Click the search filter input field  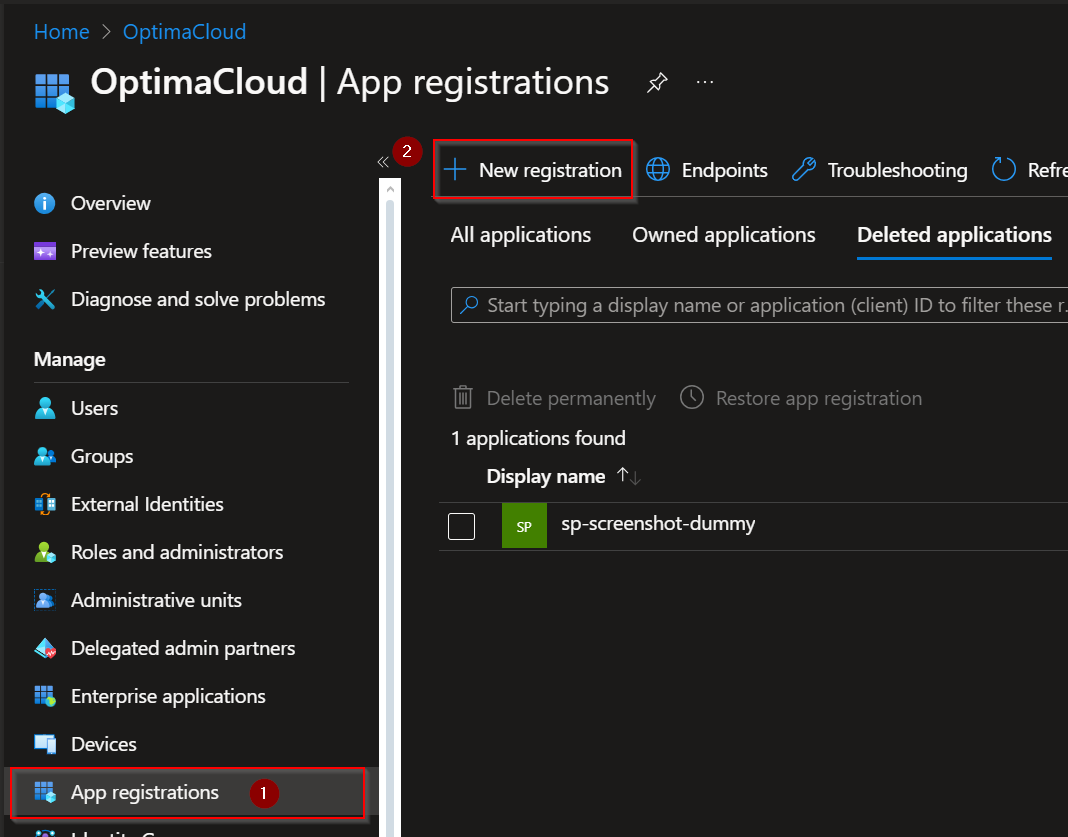759,305
